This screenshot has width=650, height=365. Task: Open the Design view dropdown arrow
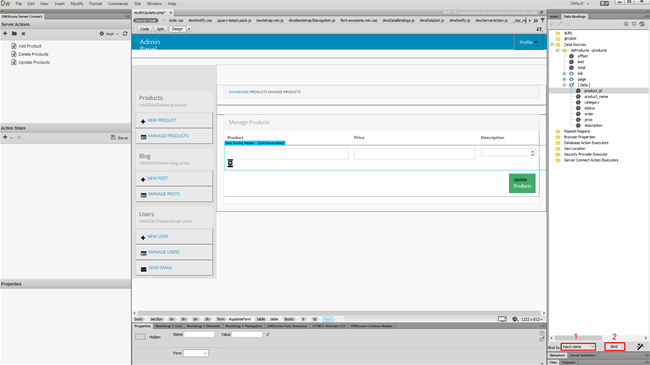coord(189,29)
